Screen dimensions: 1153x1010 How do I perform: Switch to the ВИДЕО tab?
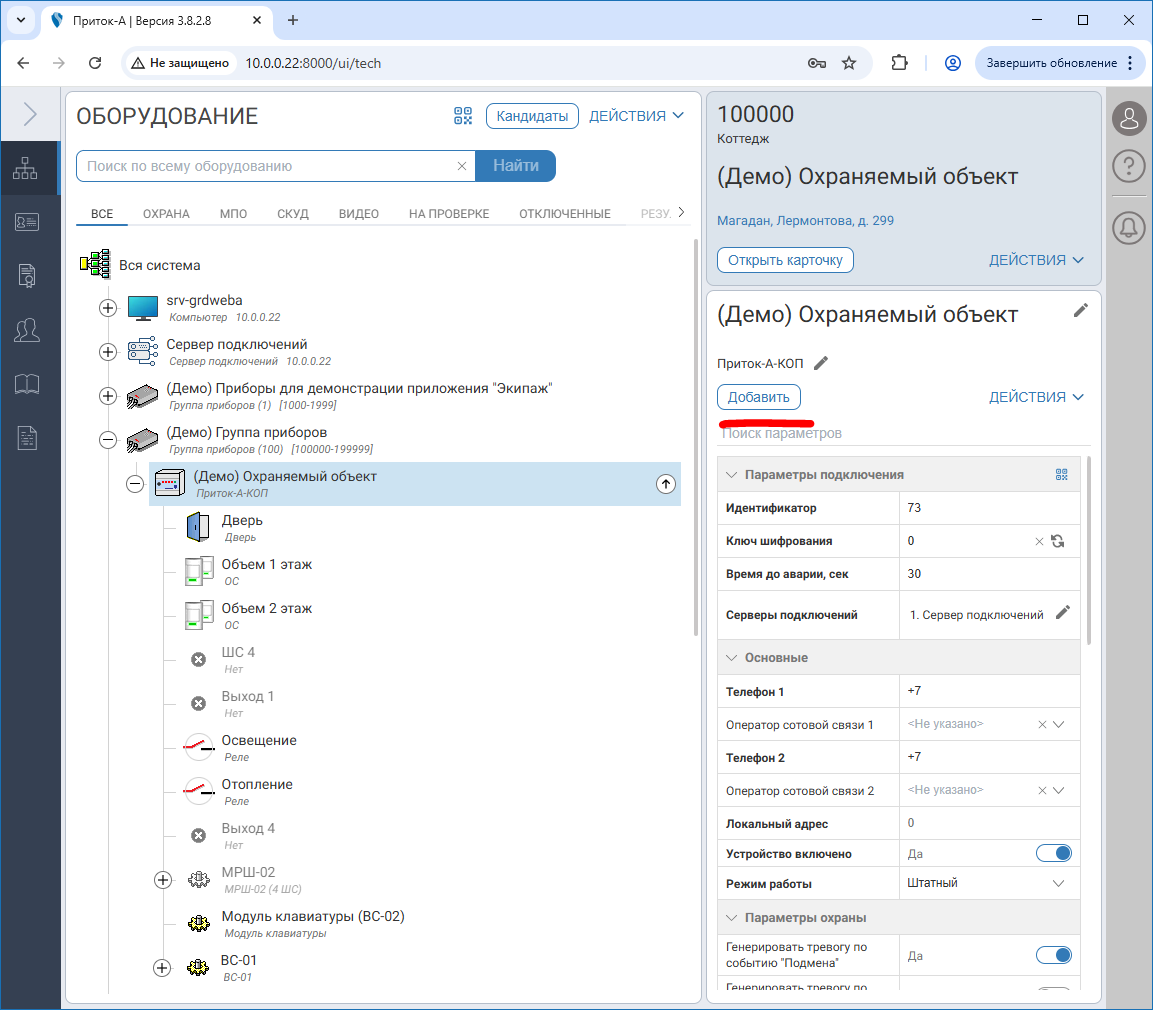(x=358, y=214)
